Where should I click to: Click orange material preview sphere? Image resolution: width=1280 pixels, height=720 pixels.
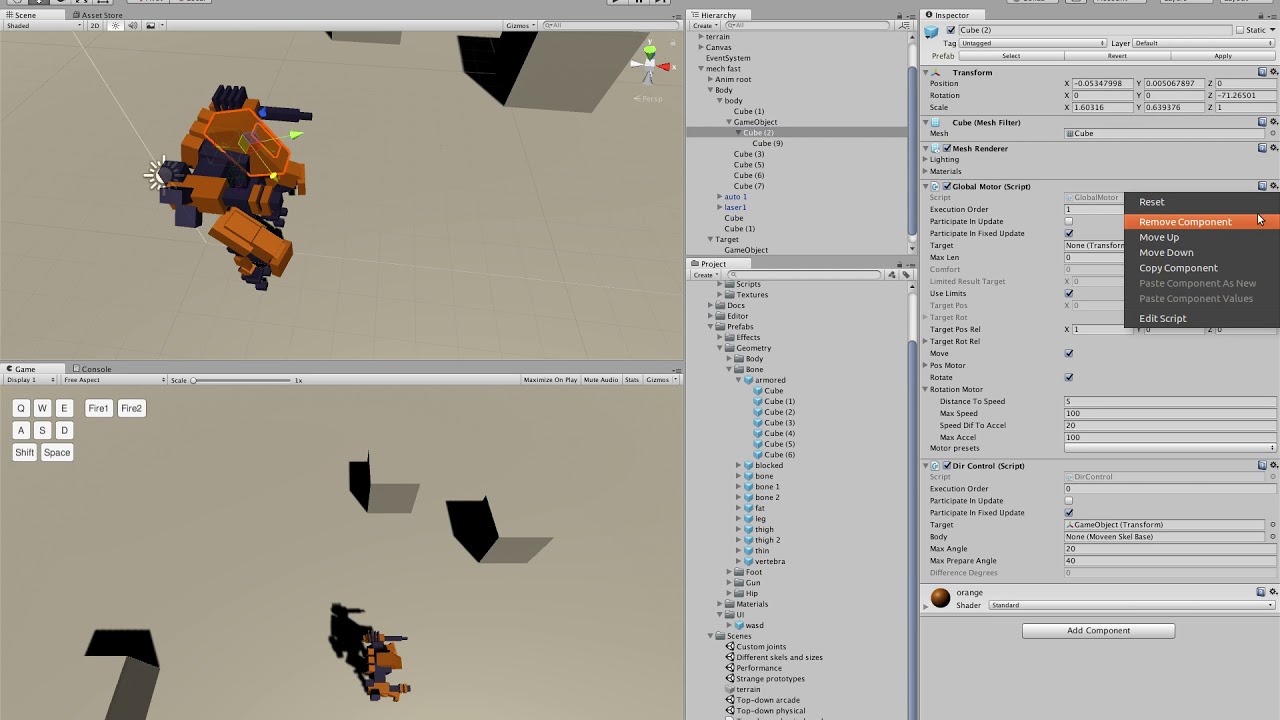(x=940, y=598)
